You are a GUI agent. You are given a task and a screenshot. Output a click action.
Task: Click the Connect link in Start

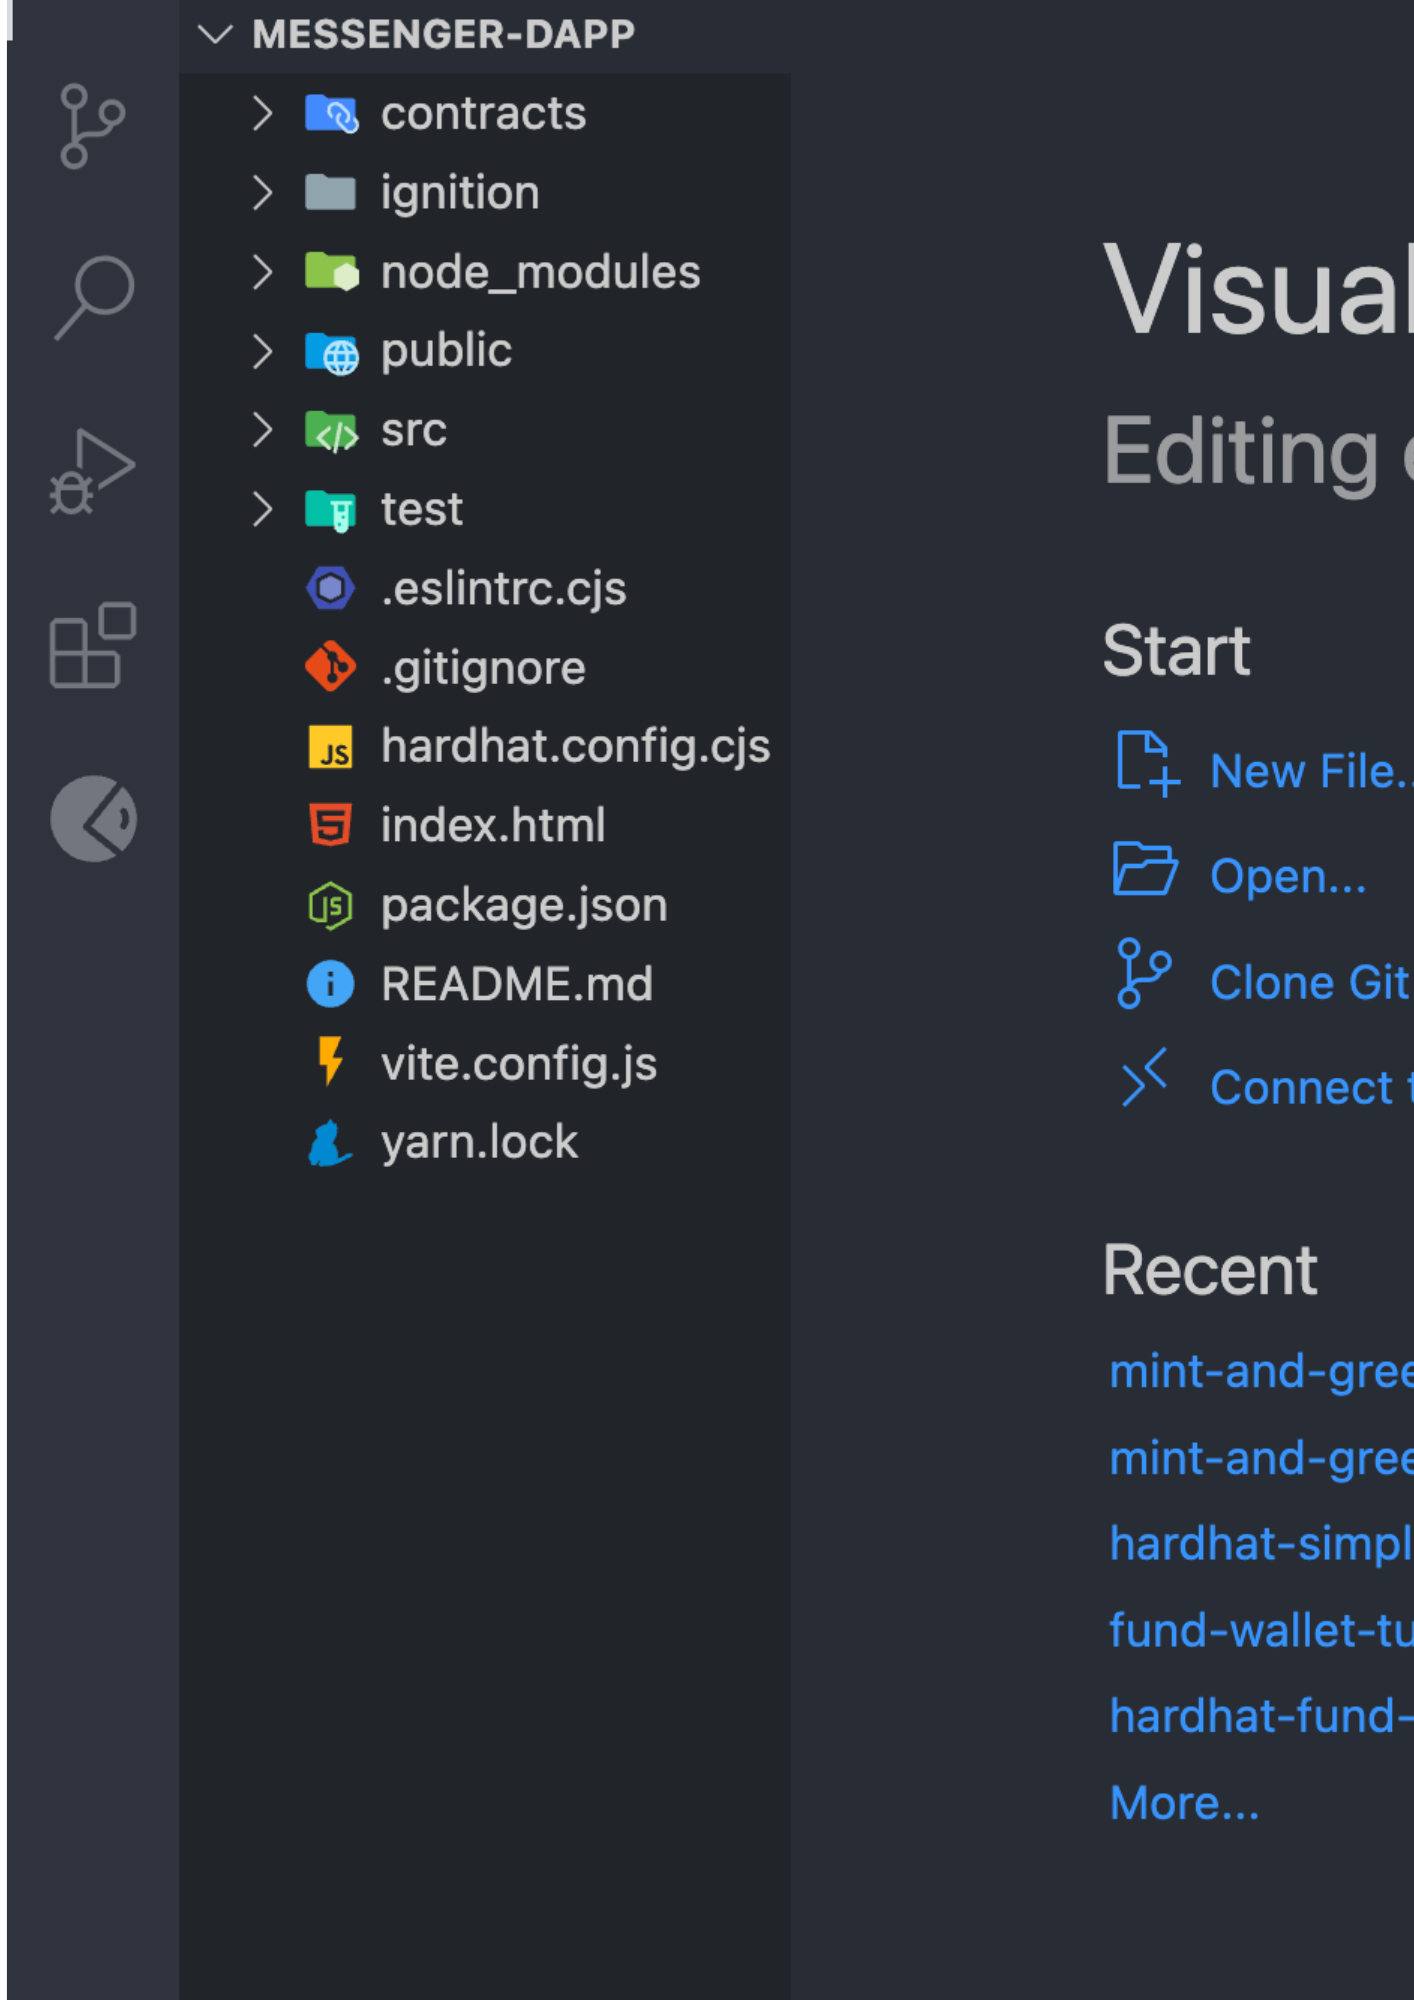tap(1311, 1087)
